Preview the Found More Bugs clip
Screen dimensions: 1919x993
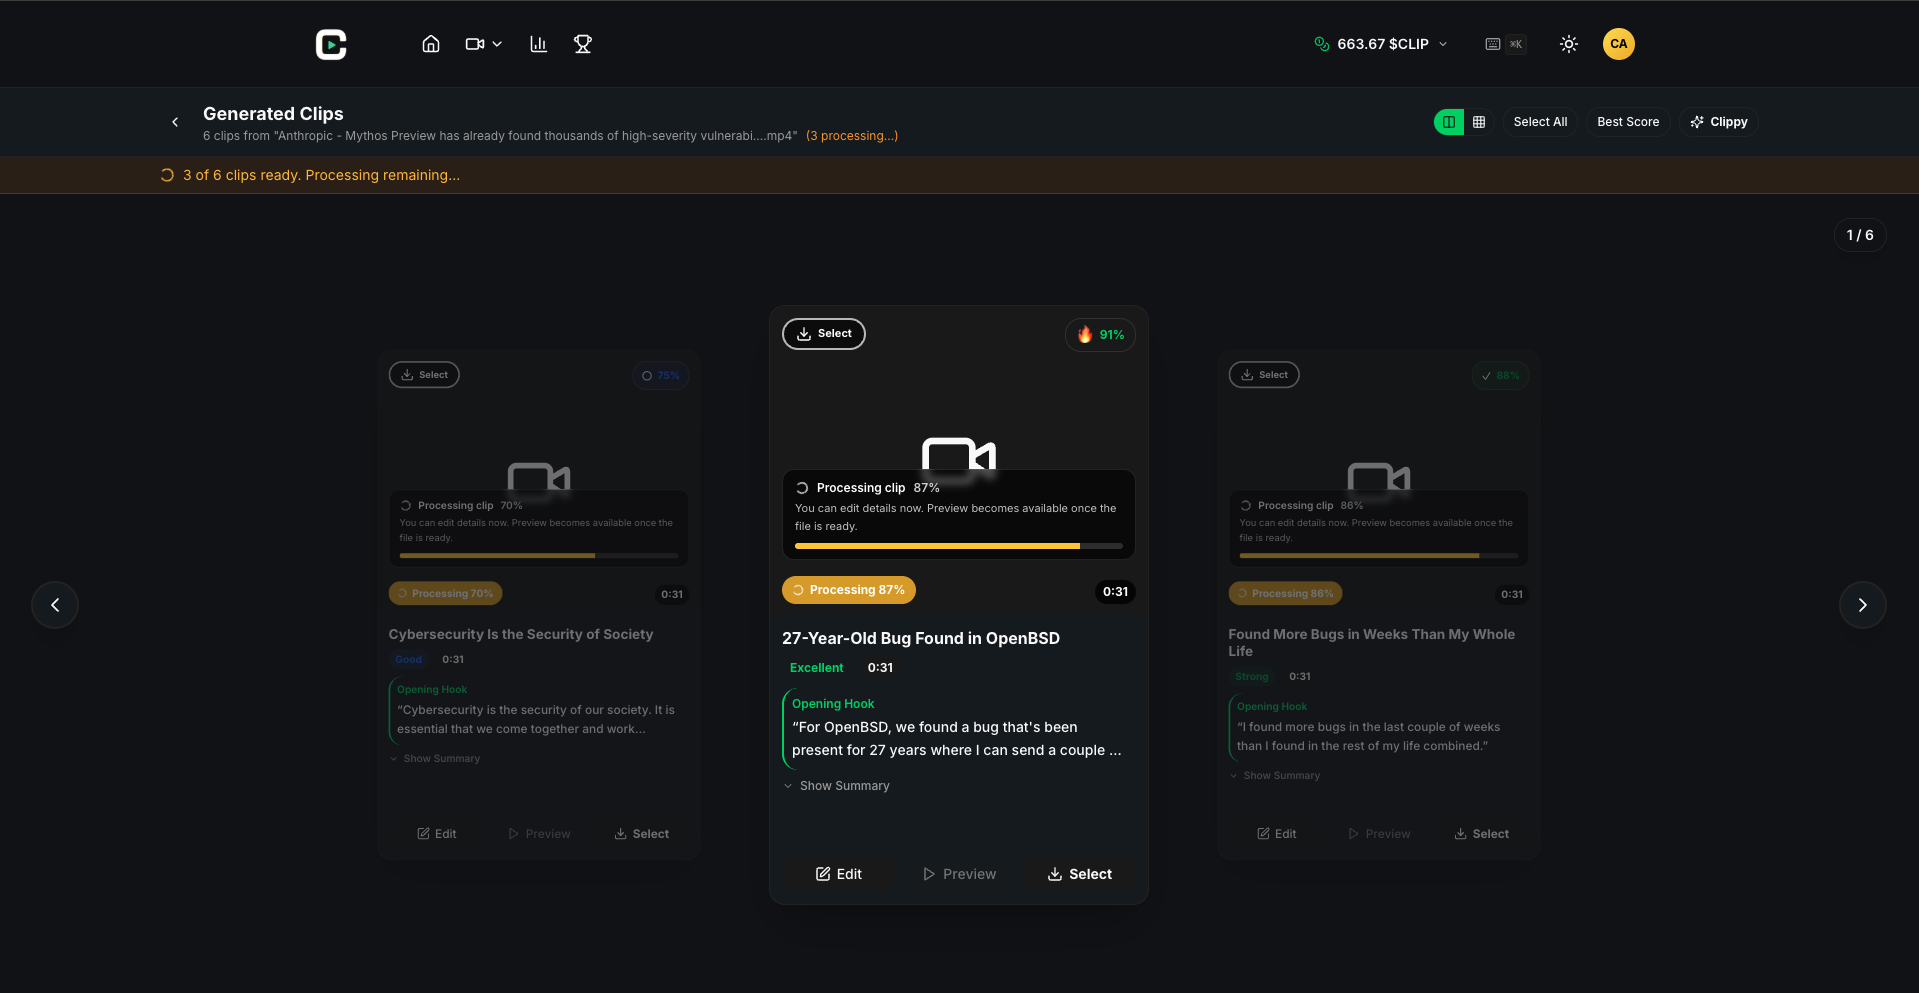pos(1379,834)
